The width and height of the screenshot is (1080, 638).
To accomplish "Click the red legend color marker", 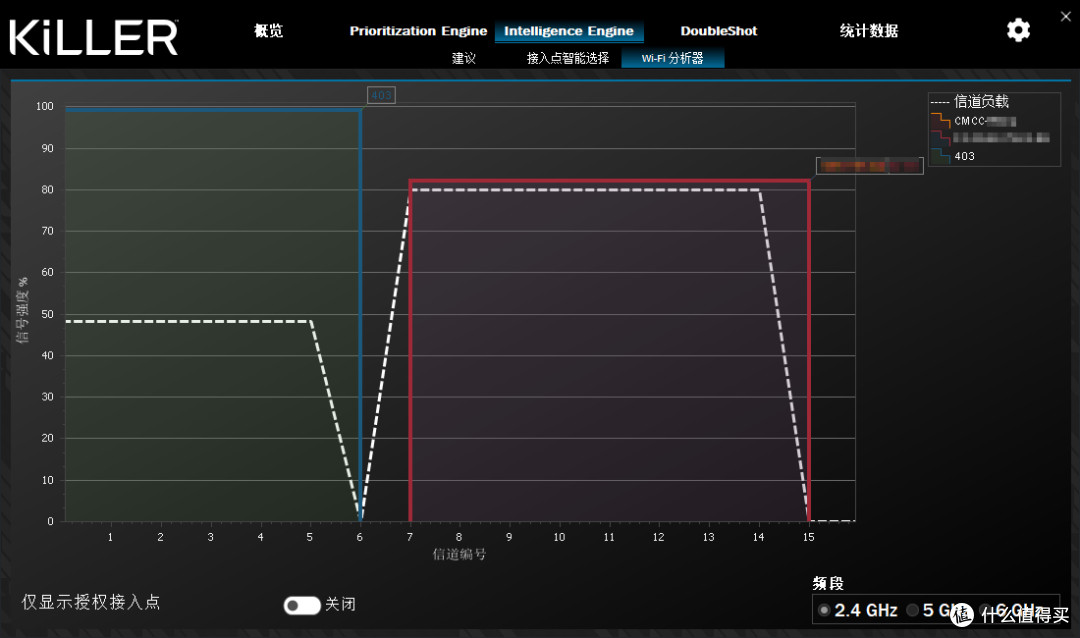I will click(x=940, y=138).
